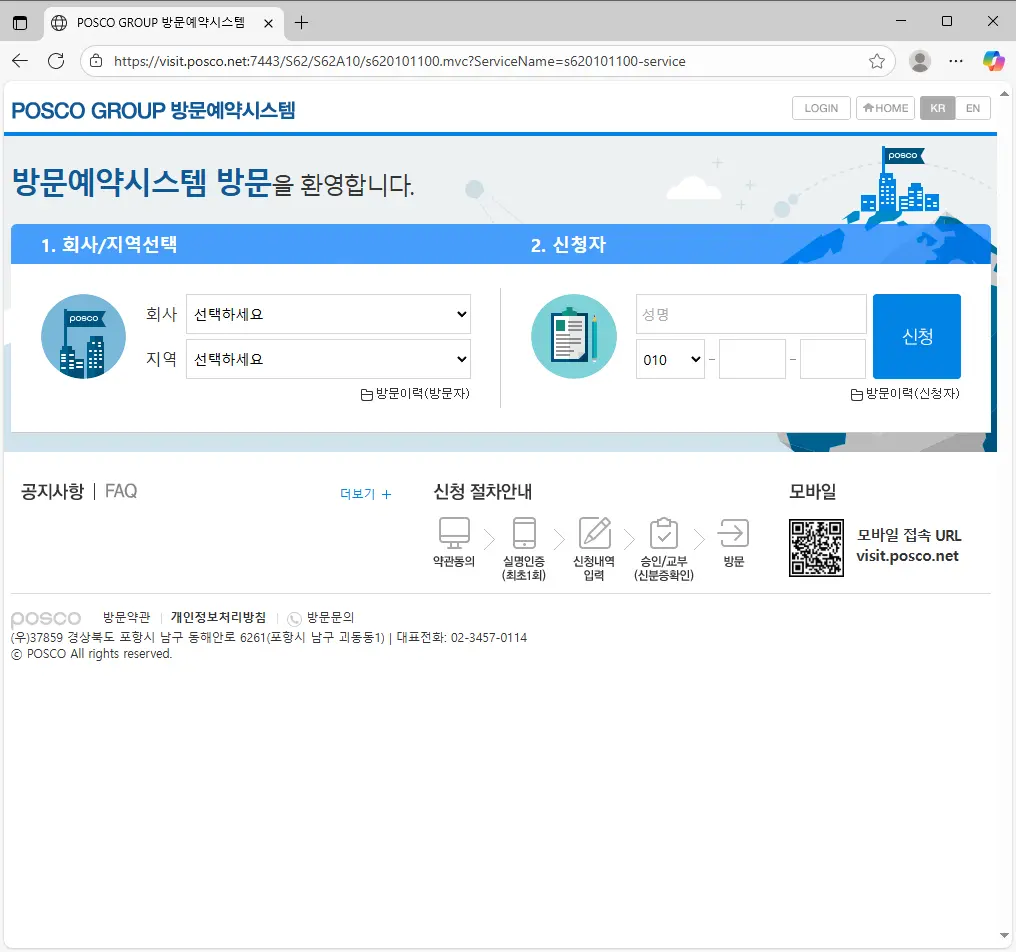Click the mobile QR code image
Viewport: 1016px width, 952px height.
coord(816,548)
